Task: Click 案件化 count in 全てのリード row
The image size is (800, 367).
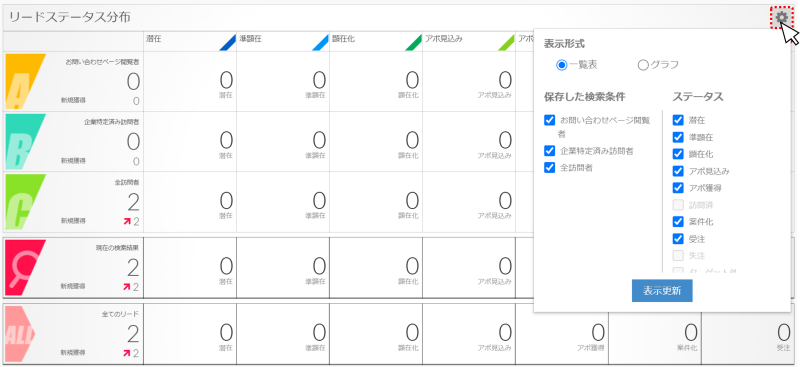Action: tap(690, 332)
